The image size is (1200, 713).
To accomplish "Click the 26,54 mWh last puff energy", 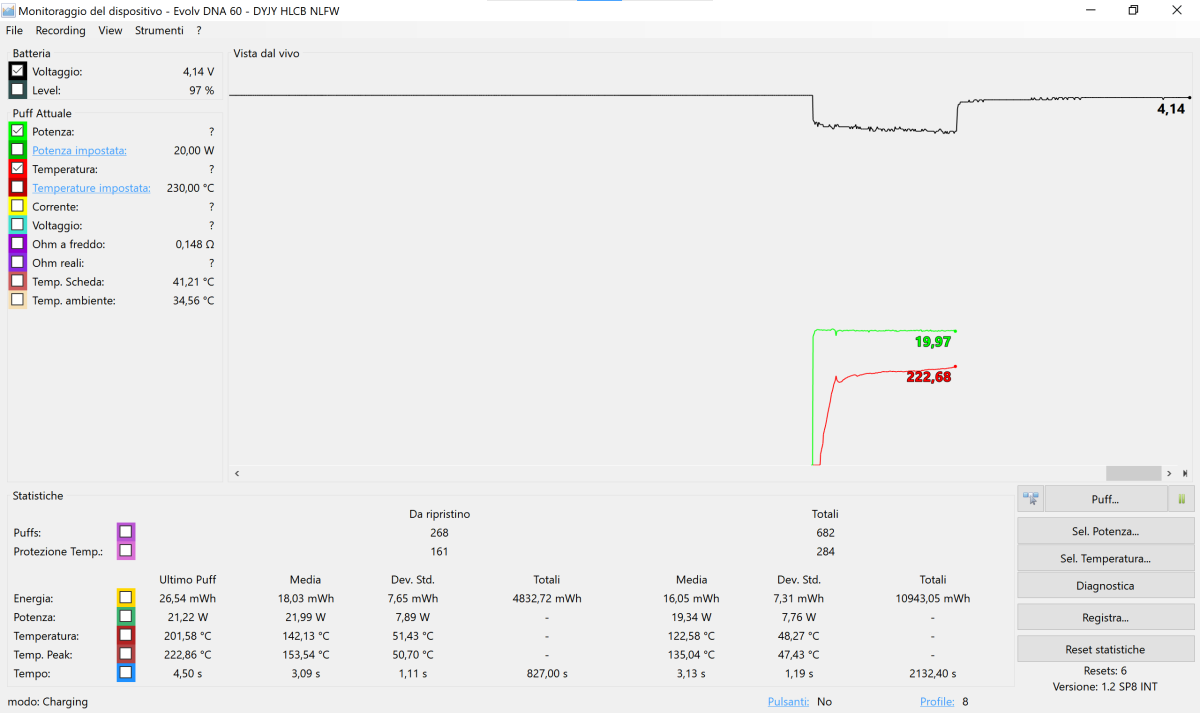I will pos(187,598).
